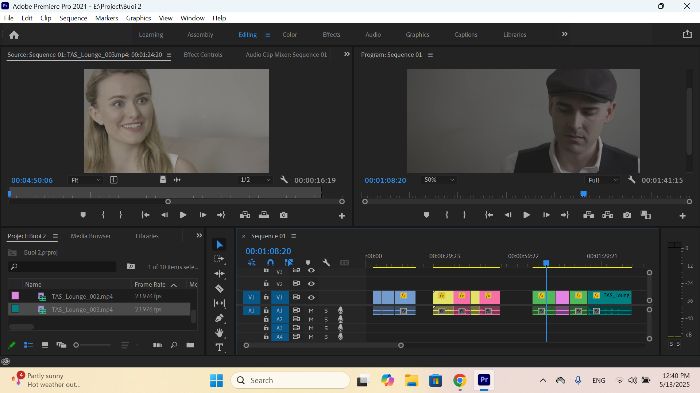700x393 pixels.
Task: Select the Ripple Edit tool
Action: (219, 273)
